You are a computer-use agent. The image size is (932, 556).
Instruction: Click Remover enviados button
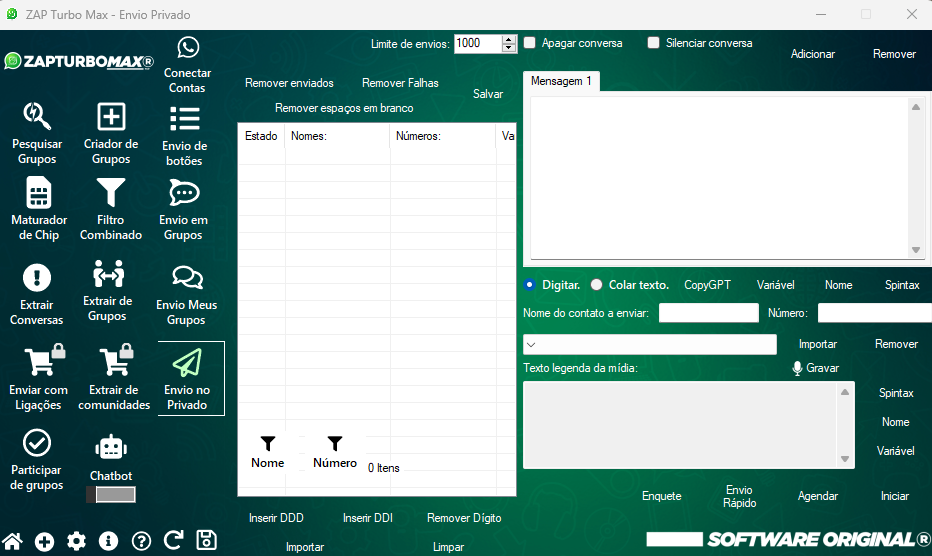click(289, 83)
